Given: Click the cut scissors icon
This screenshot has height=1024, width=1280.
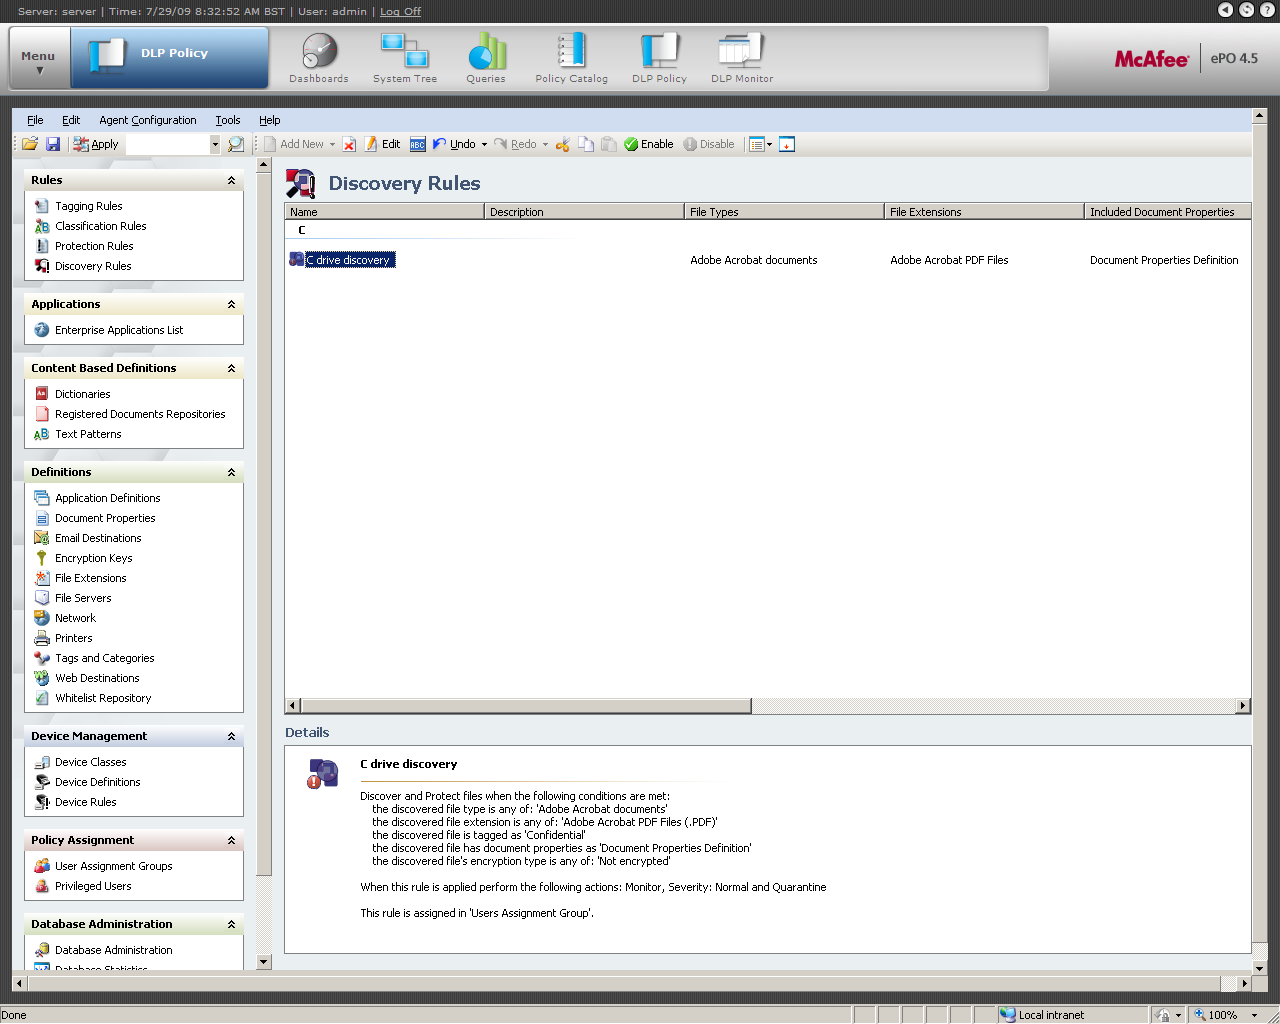Looking at the screenshot, I should pyautogui.click(x=563, y=144).
